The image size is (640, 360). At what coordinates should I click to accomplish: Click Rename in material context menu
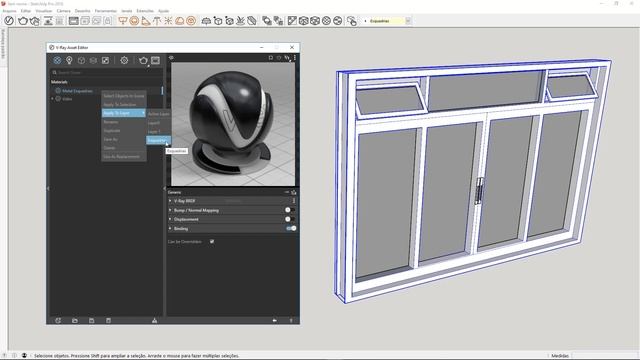[x=124, y=122]
